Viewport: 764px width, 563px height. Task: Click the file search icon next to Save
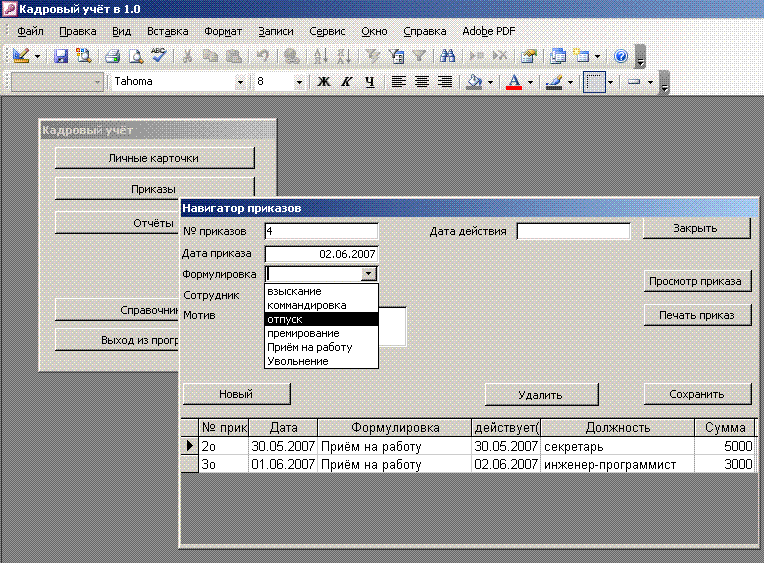pos(84,56)
